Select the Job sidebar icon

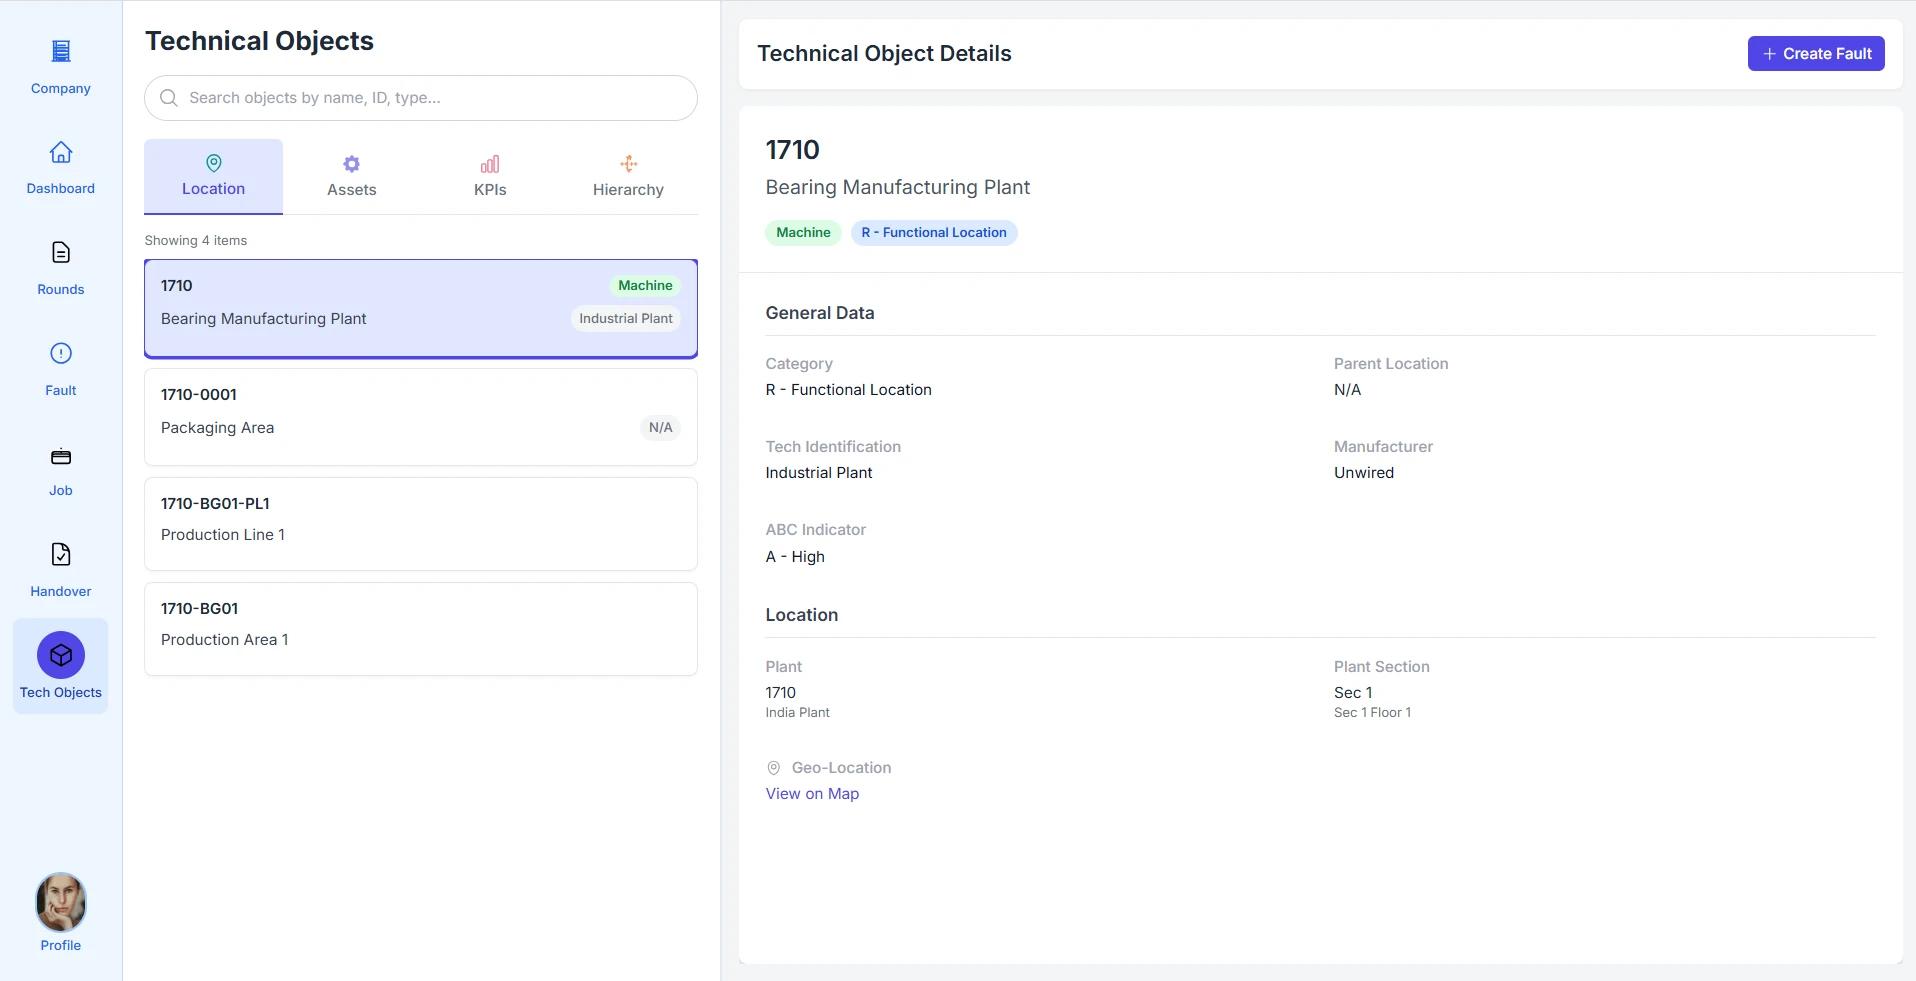click(61, 457)
